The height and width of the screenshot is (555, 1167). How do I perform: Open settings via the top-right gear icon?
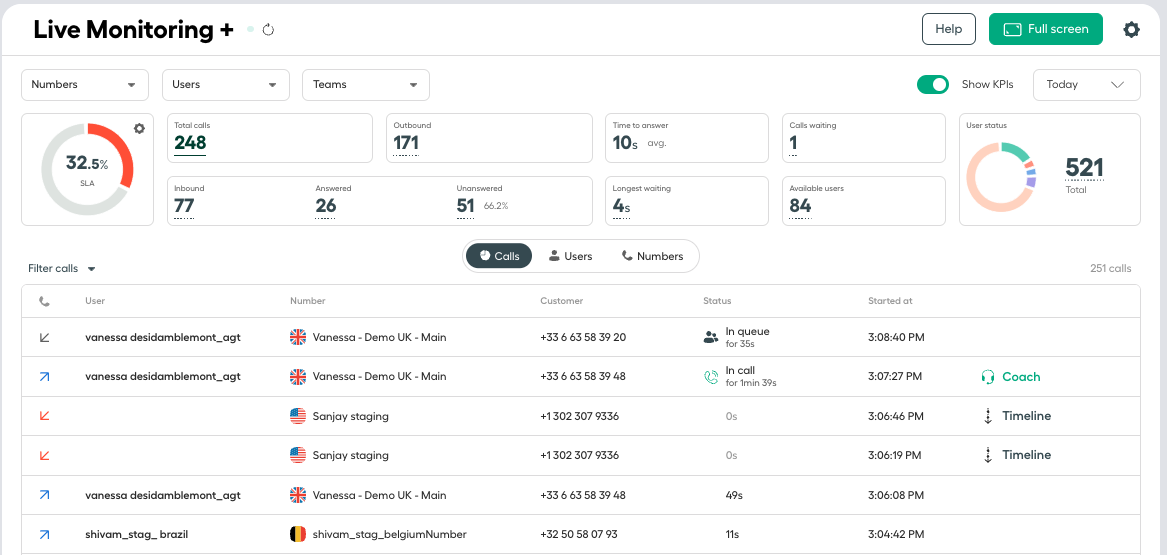coord(1131,30)
